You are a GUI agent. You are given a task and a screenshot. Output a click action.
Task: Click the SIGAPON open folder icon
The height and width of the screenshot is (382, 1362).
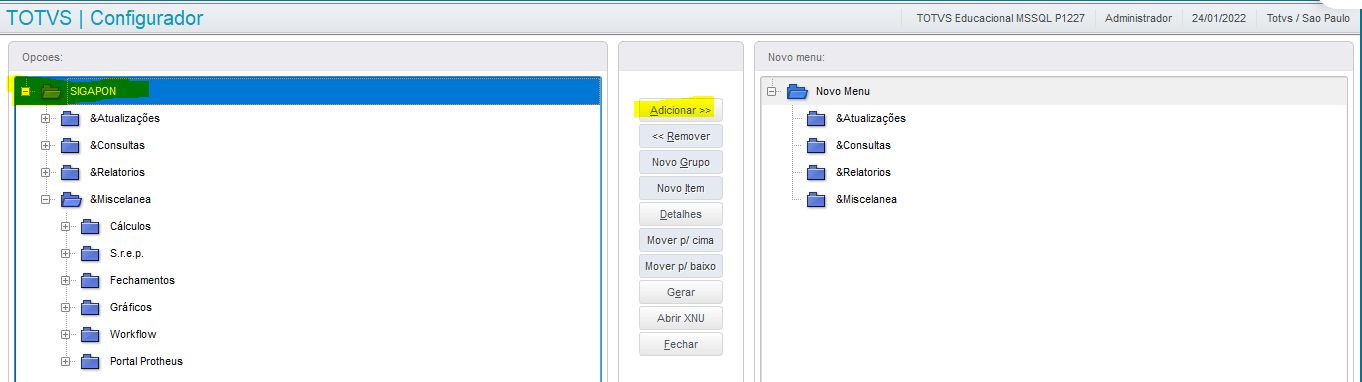tap(51, 91)
